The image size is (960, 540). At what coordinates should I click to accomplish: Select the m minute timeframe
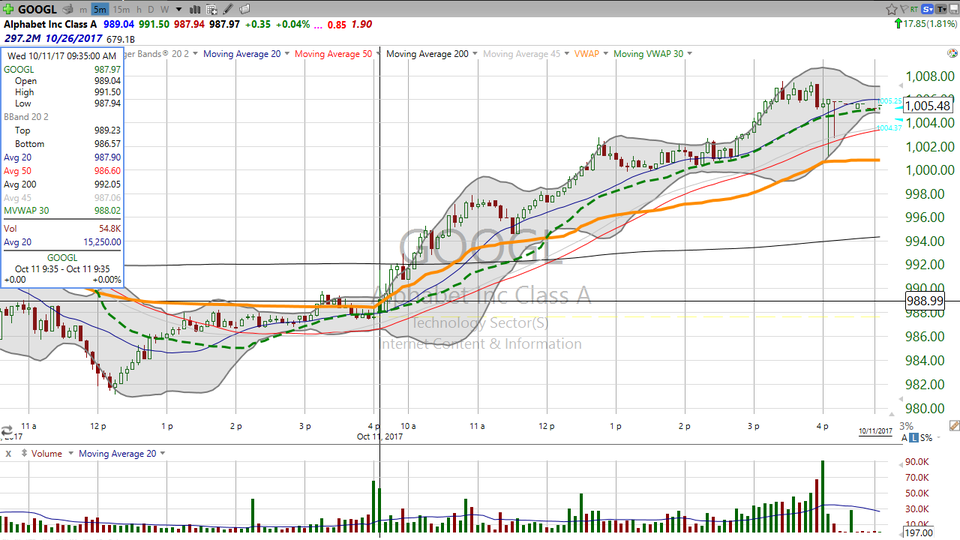pyautogui.click(x=83, y=9)
